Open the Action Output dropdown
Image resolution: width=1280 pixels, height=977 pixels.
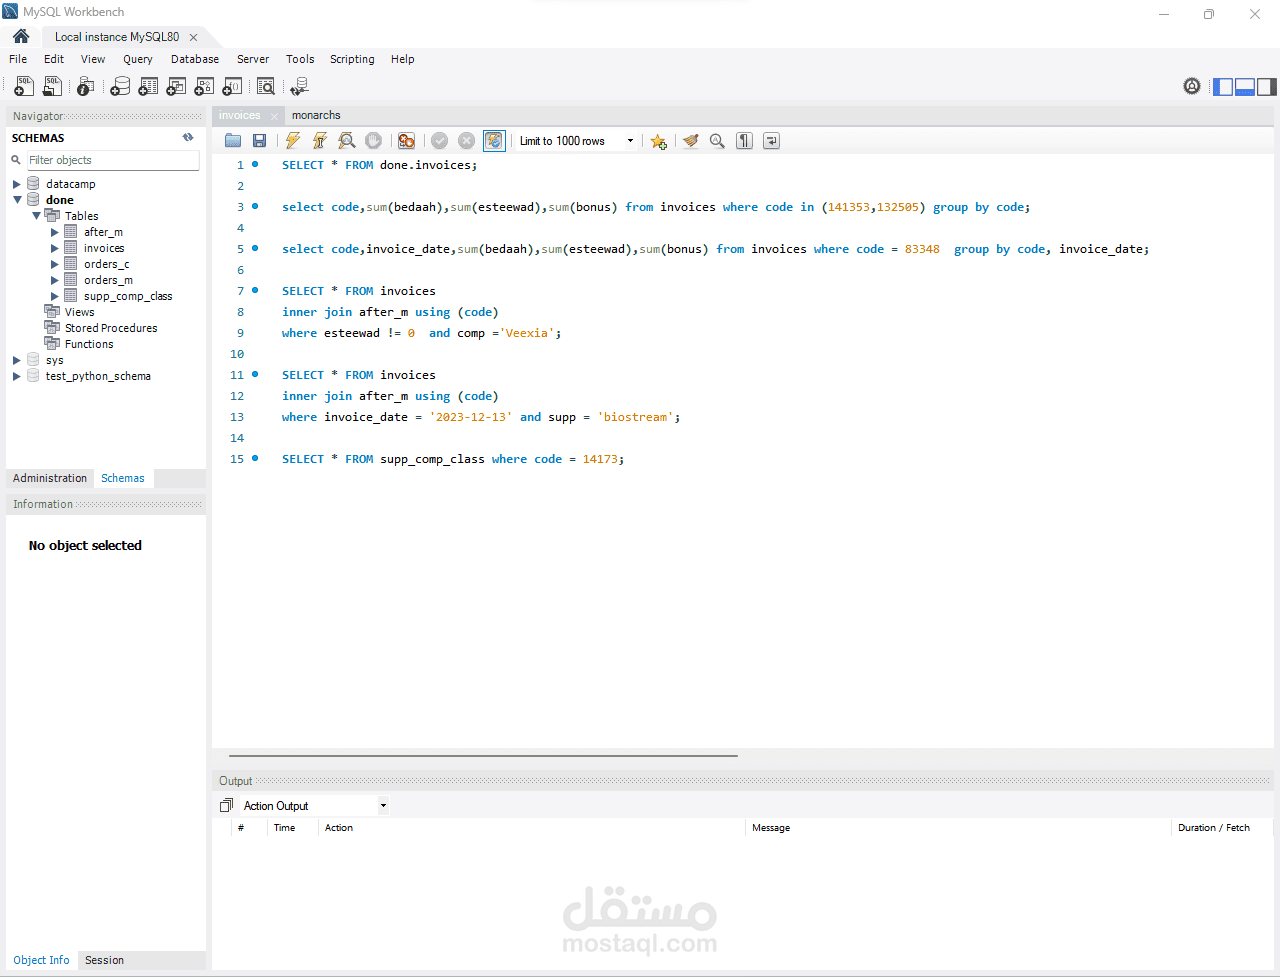[x=383, y=805]
